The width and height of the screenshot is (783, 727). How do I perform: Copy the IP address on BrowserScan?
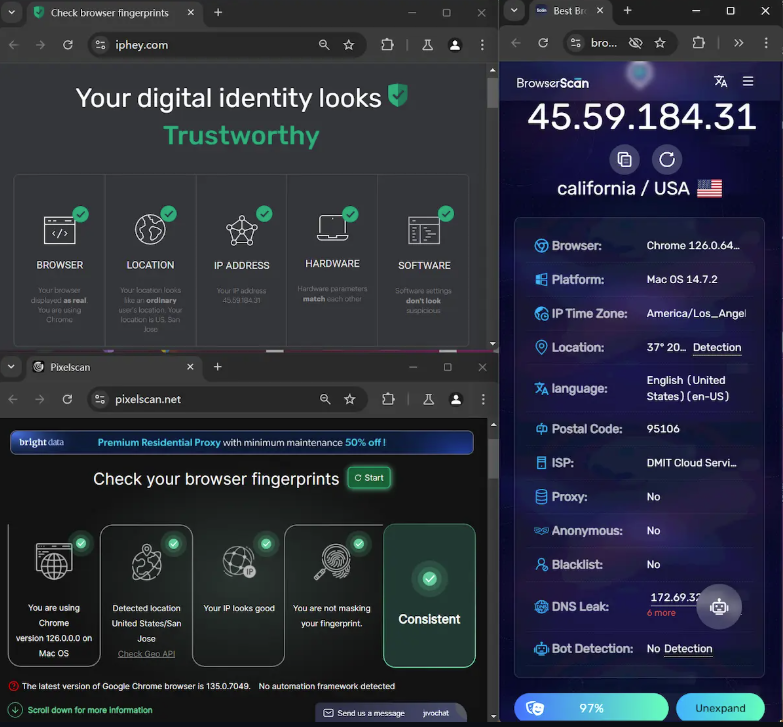coord(624,160)
